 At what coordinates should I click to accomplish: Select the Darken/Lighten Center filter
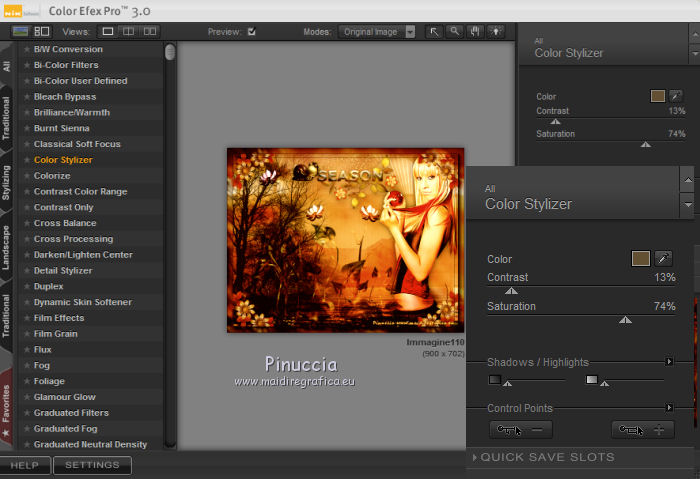(x=83, y=254)
